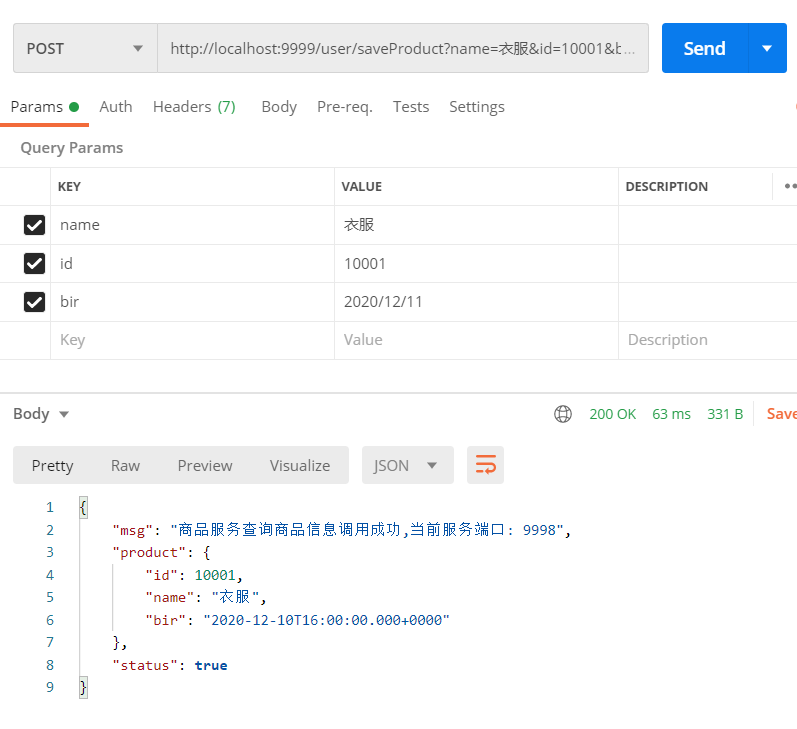The height and width of the screenshot is (729, 797).
Task: Click the 63 ms response time
Action: coord(671,414)
